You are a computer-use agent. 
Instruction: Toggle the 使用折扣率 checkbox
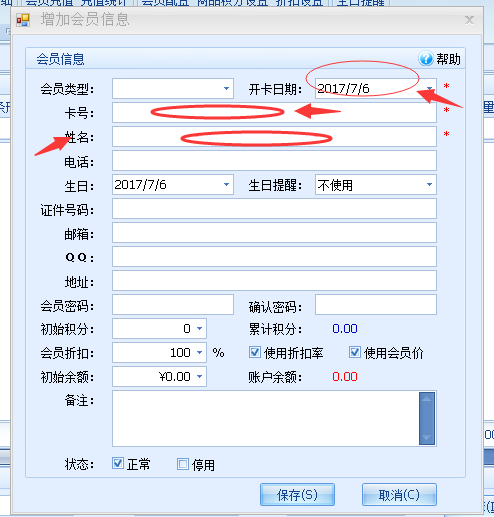tap(255, 352)
